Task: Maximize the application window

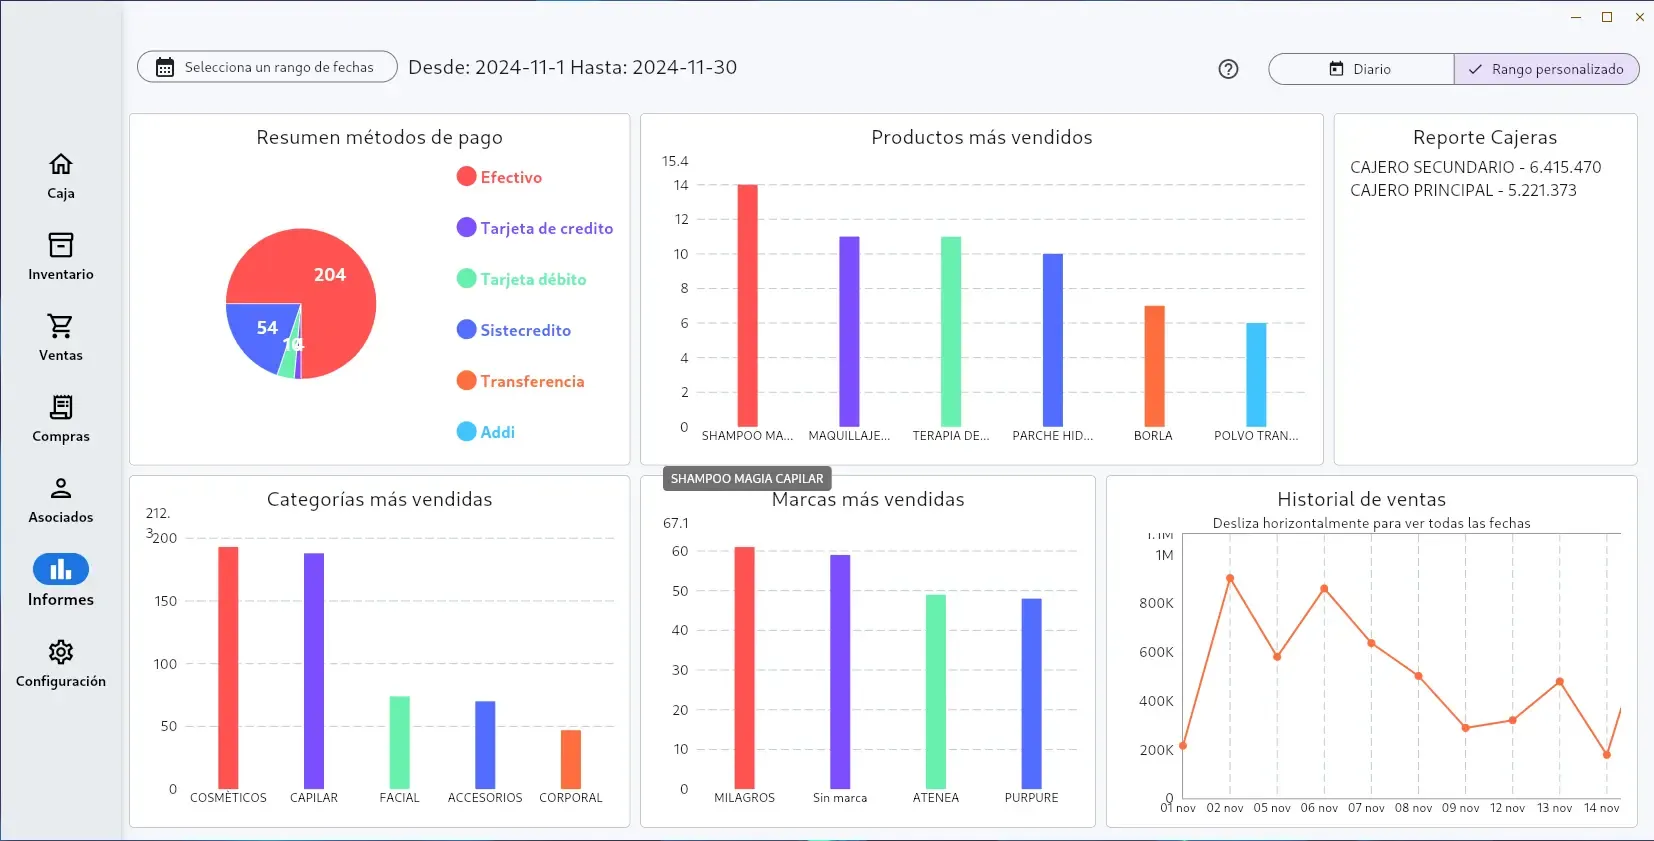Action: point(1607,17)
